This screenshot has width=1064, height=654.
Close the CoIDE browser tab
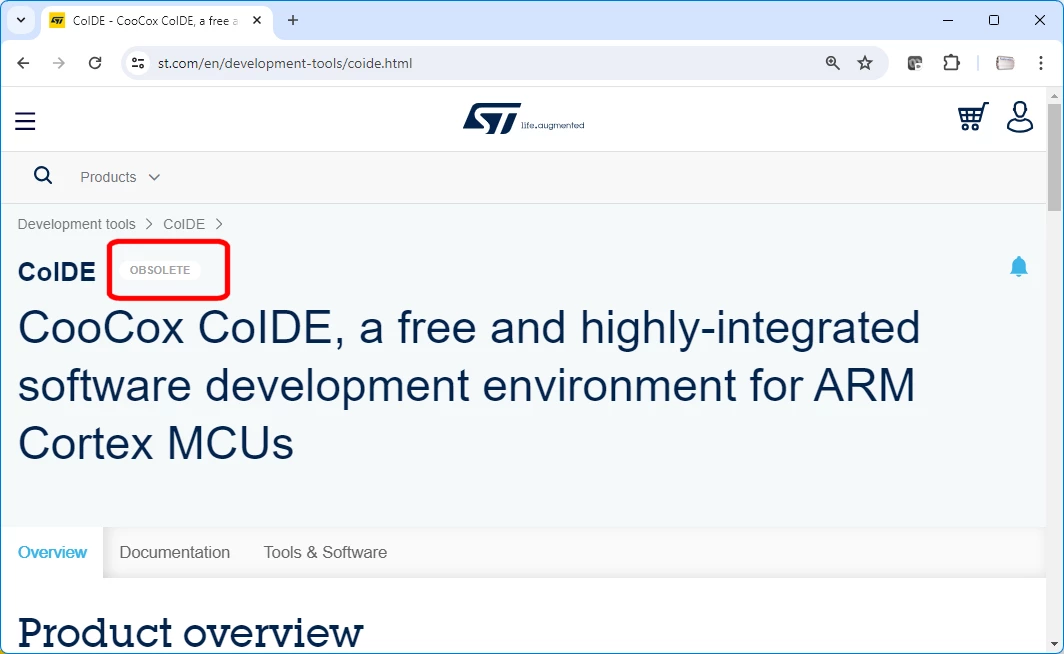point(257,20)
